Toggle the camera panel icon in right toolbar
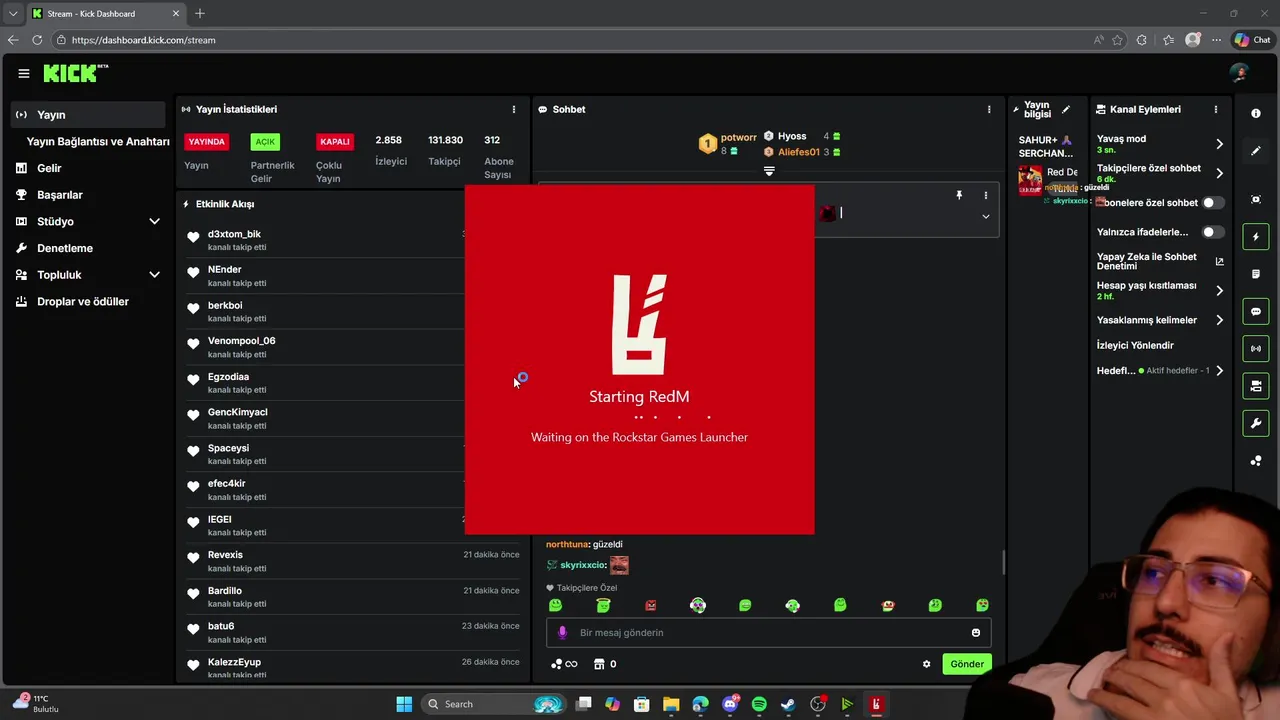1280x720 pixels. click(1256, 386)
